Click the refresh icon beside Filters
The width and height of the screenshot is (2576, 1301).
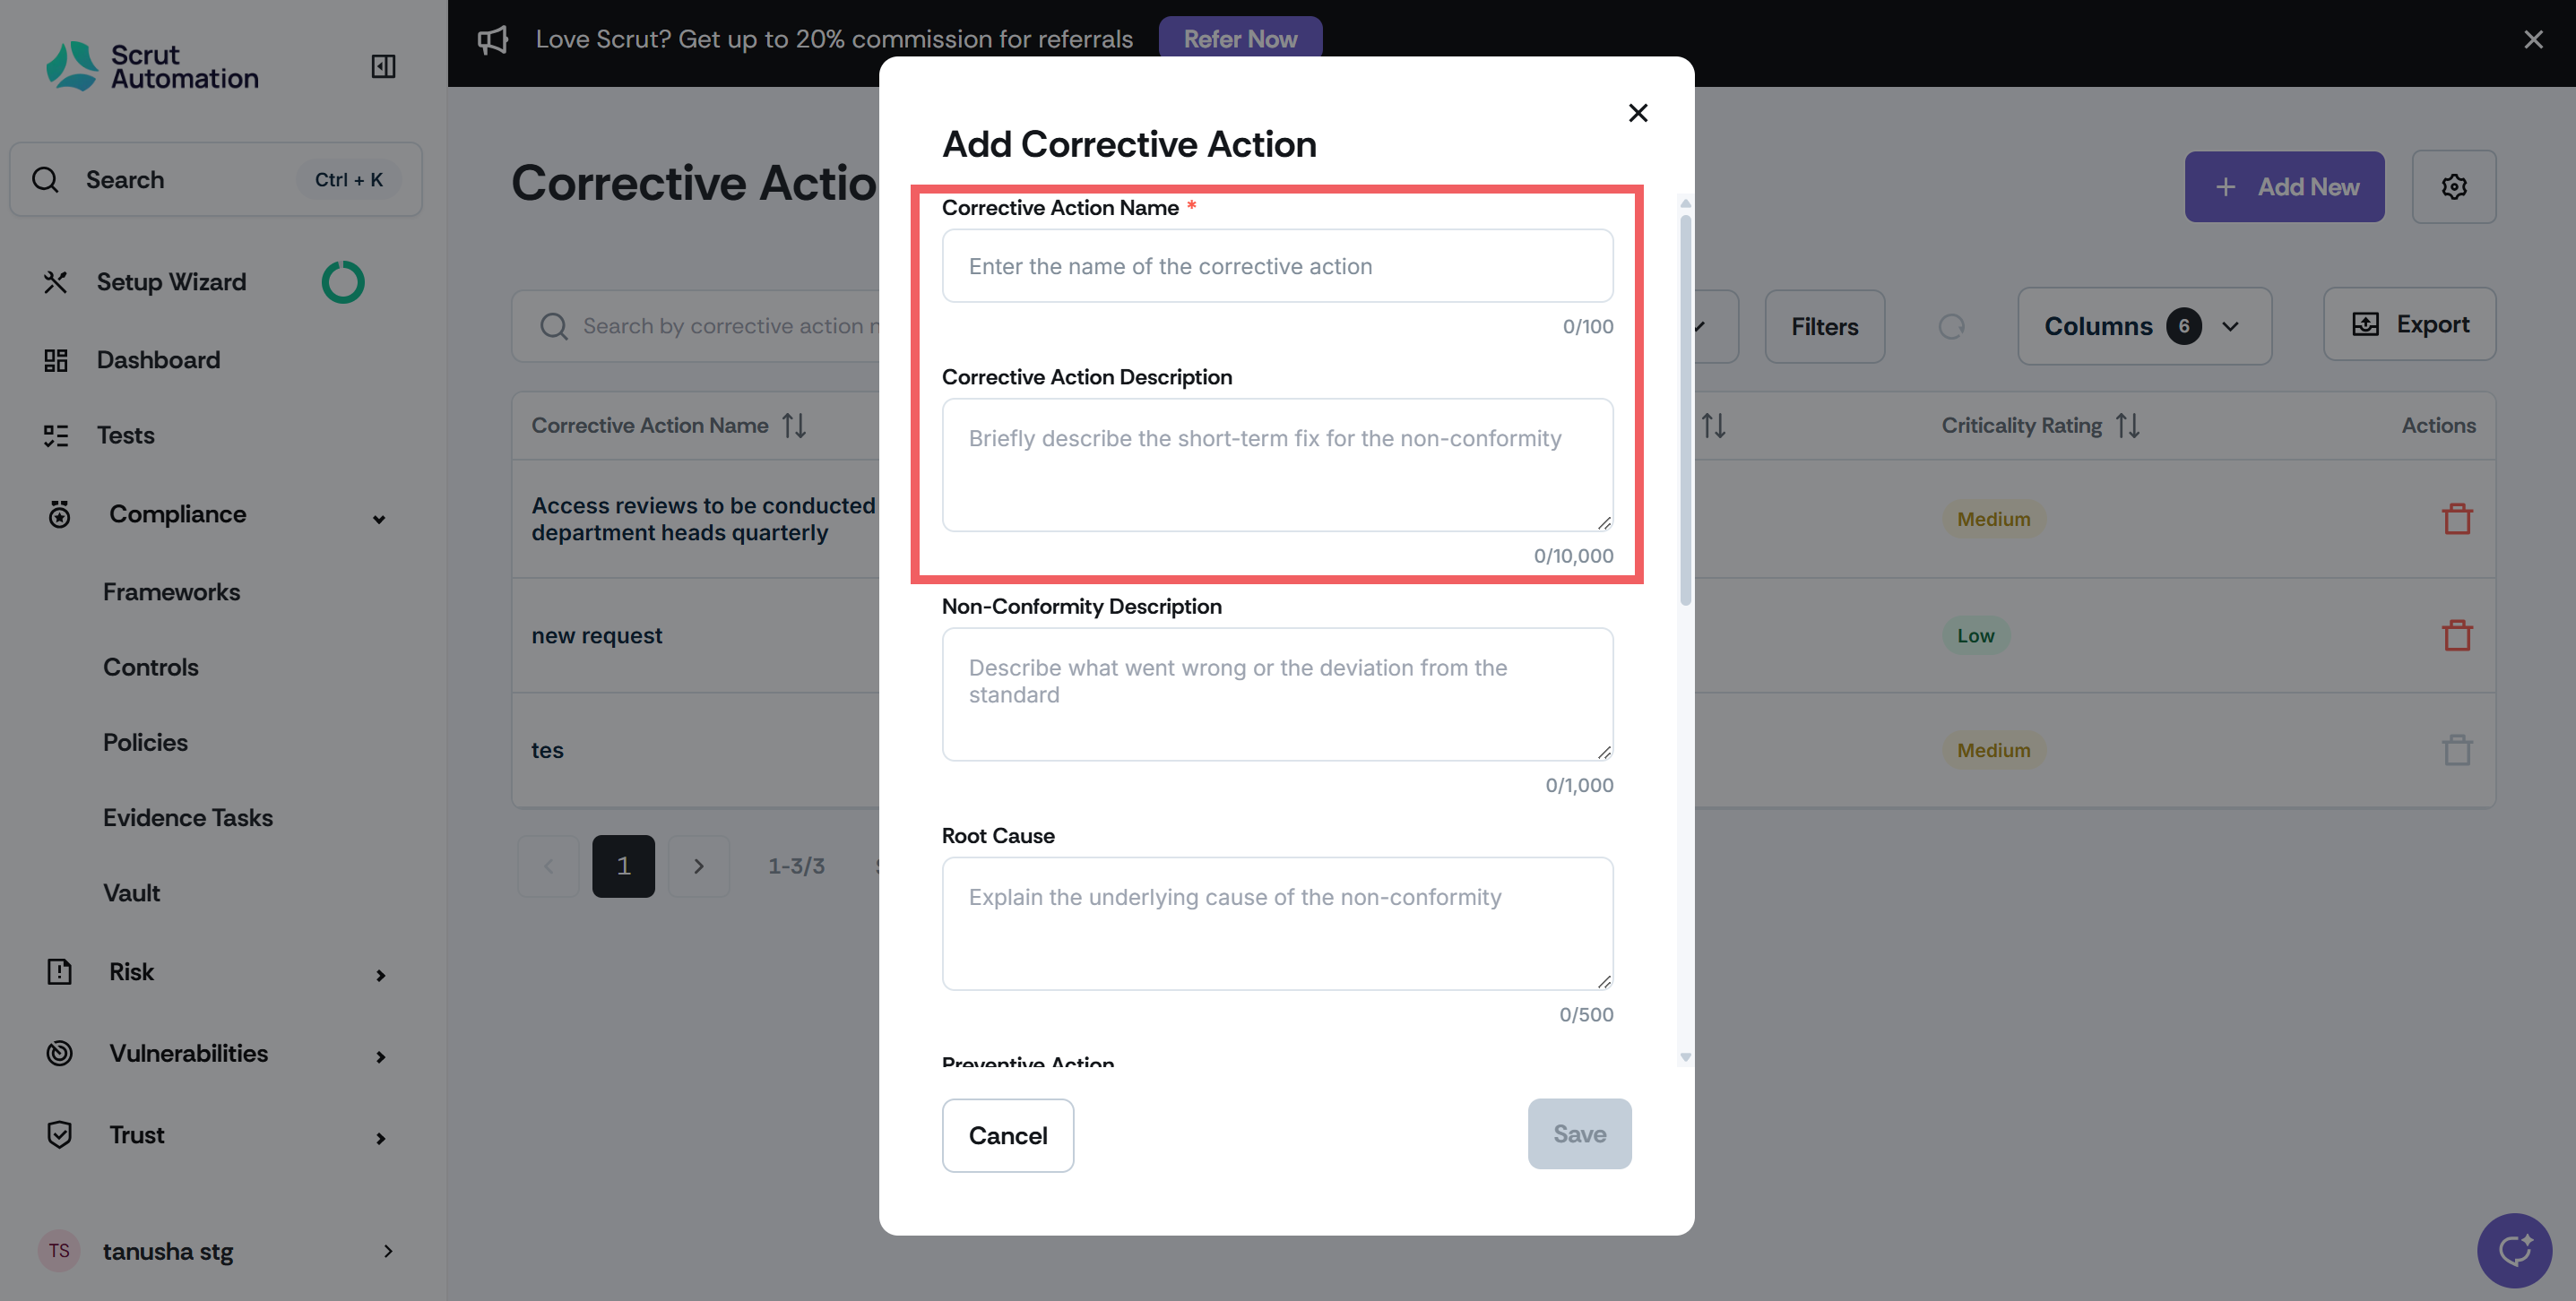point(1951,327)
